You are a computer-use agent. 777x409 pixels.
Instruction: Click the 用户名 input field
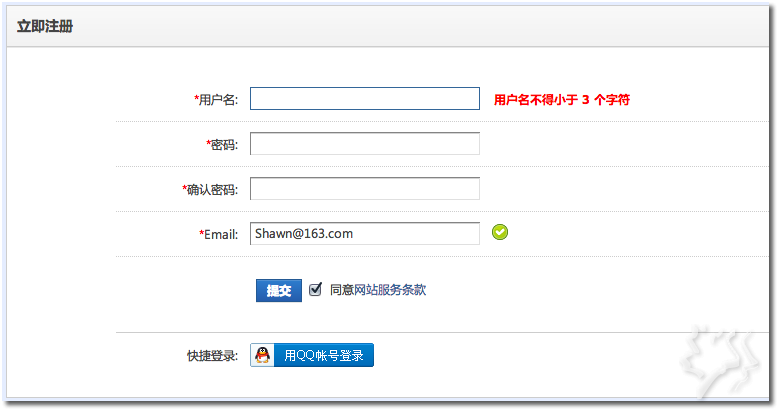tap(364, 99)
